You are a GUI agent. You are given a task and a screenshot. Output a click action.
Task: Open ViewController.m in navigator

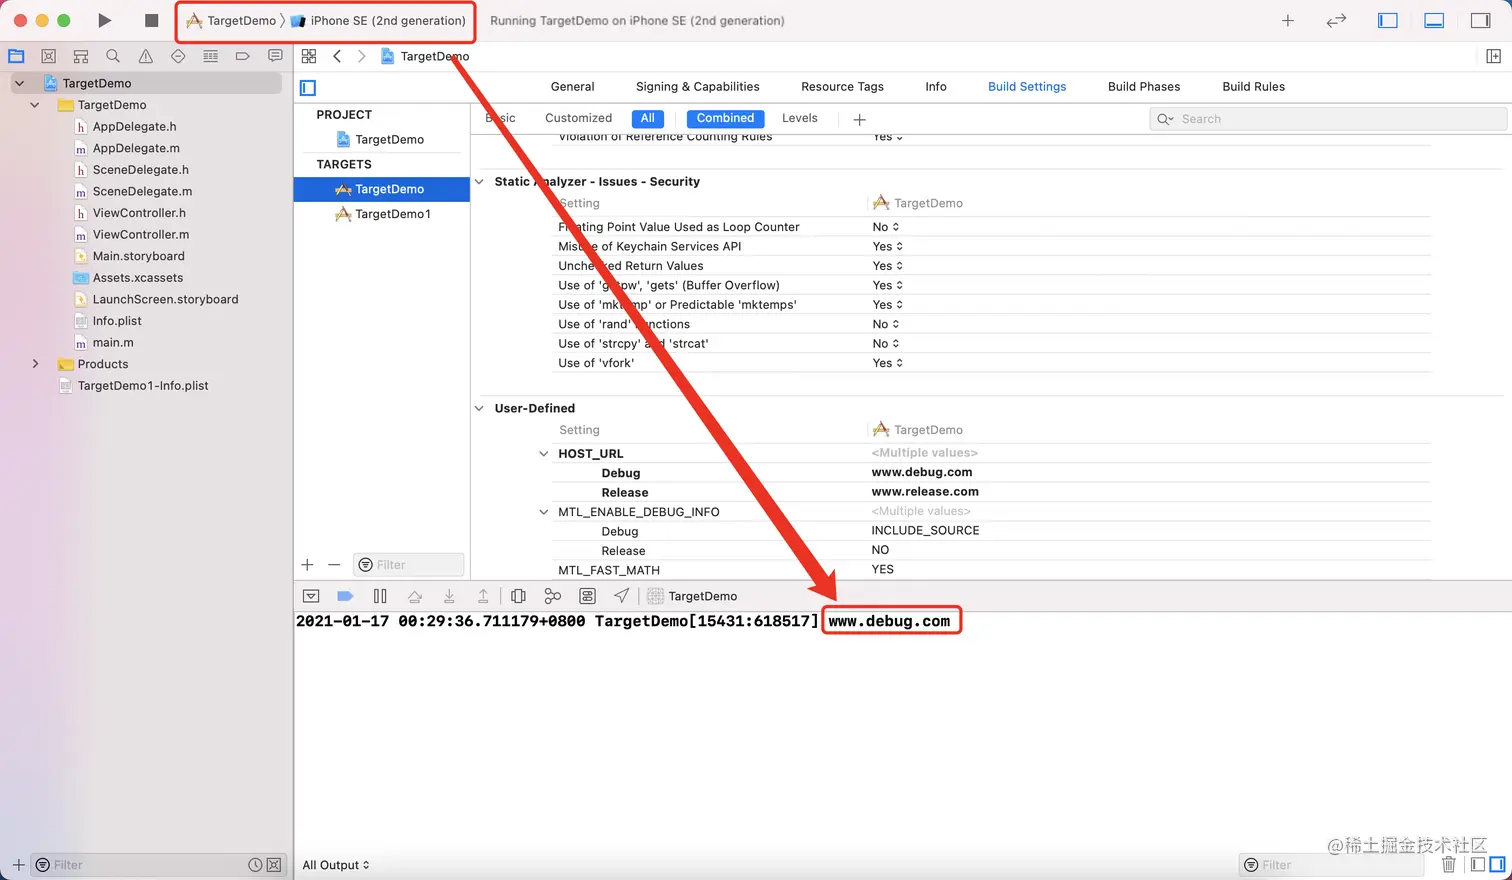(x=140, y=235)
